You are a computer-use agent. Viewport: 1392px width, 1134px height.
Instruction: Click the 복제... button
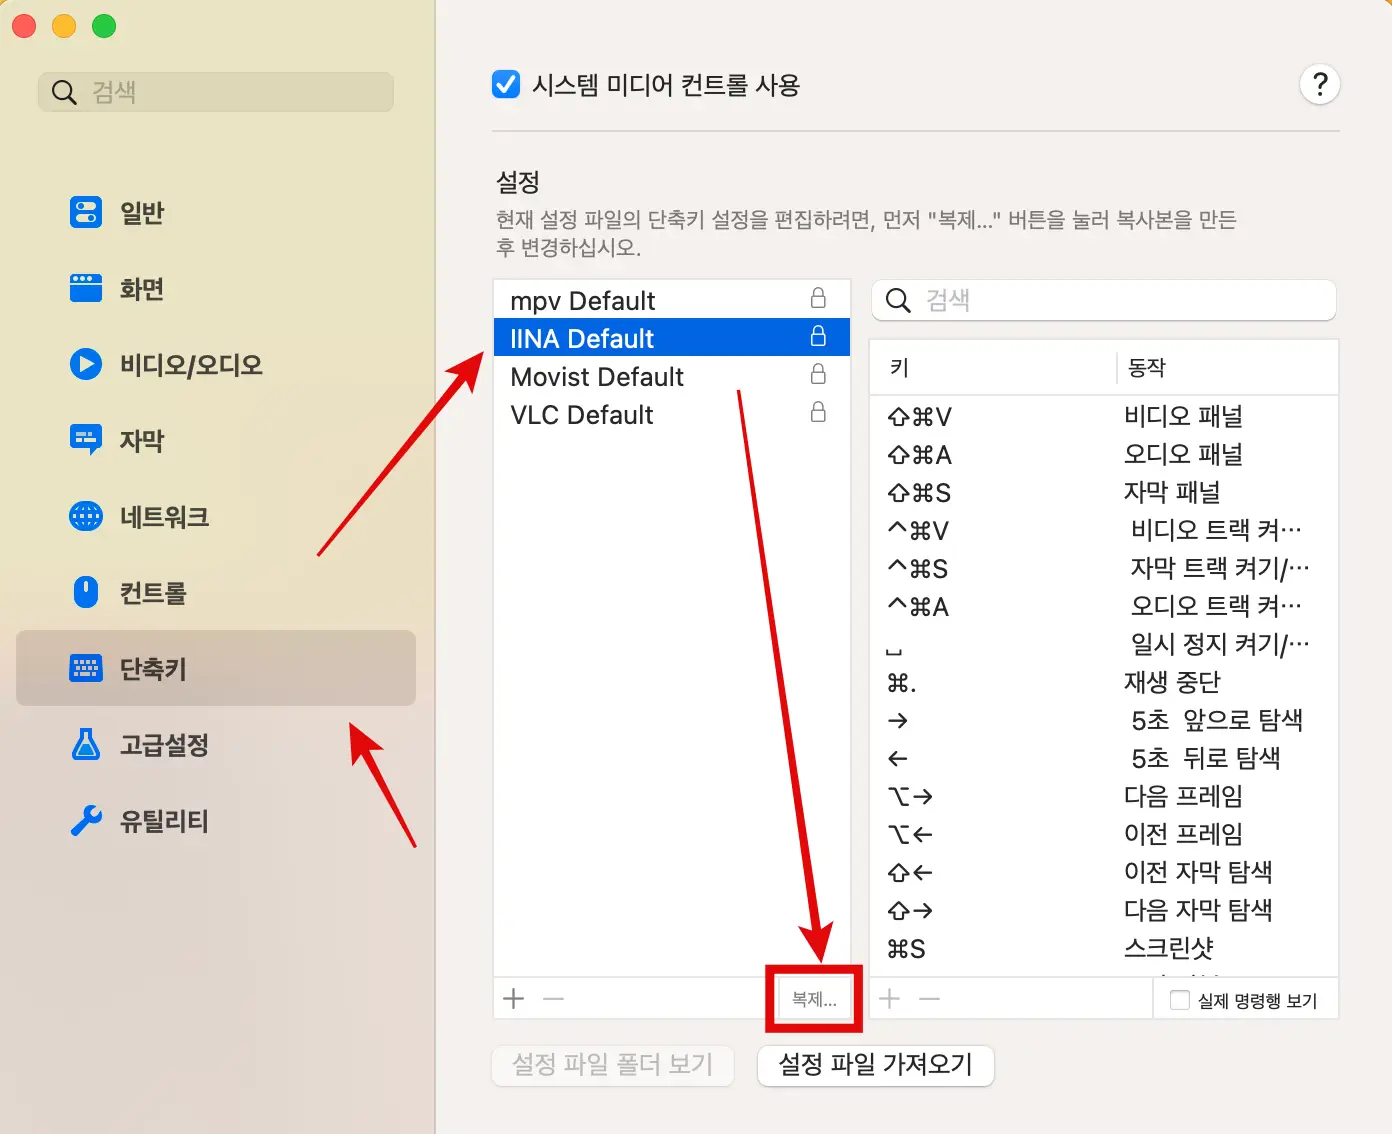[813, 998]
